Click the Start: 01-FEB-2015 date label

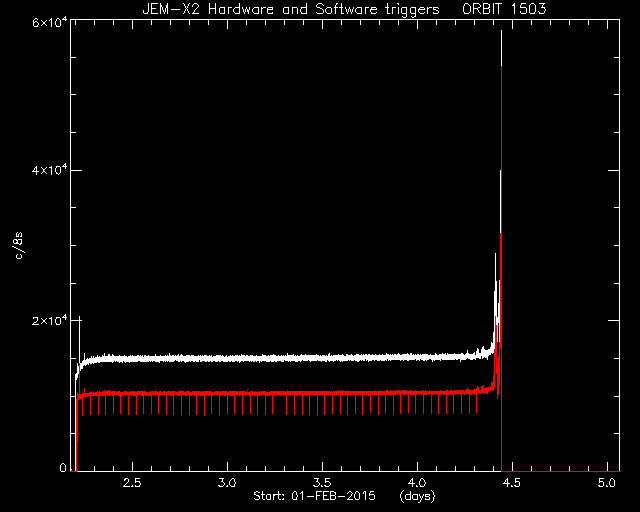pyautogui.click(x=314, y=496)
